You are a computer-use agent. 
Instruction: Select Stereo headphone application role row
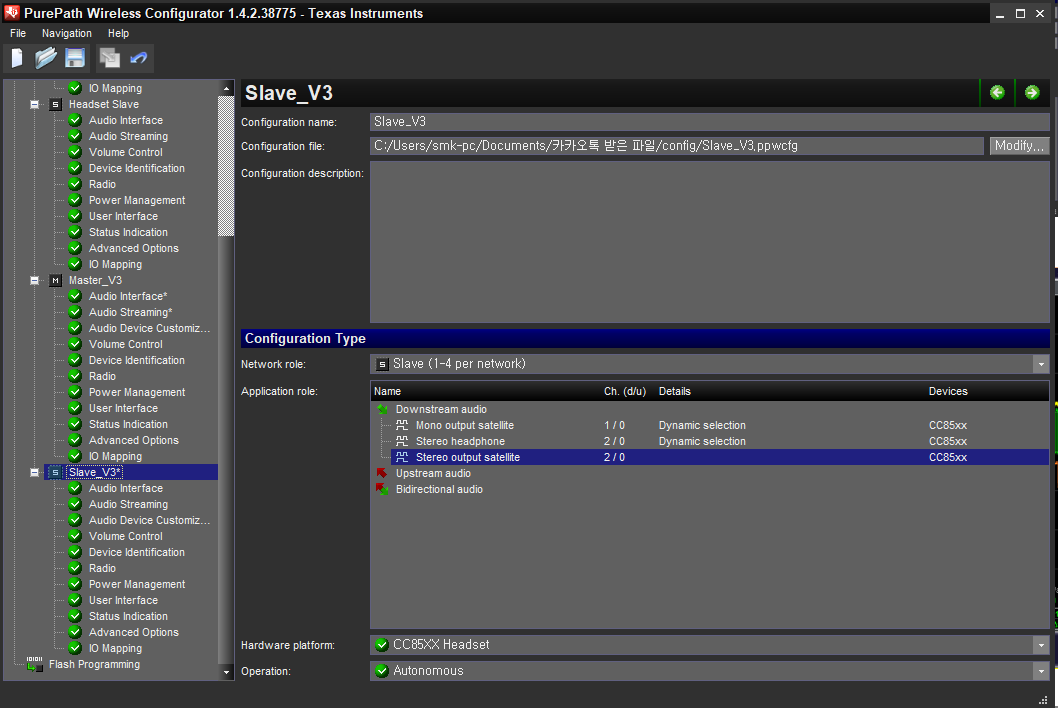[x=719, y=441]
